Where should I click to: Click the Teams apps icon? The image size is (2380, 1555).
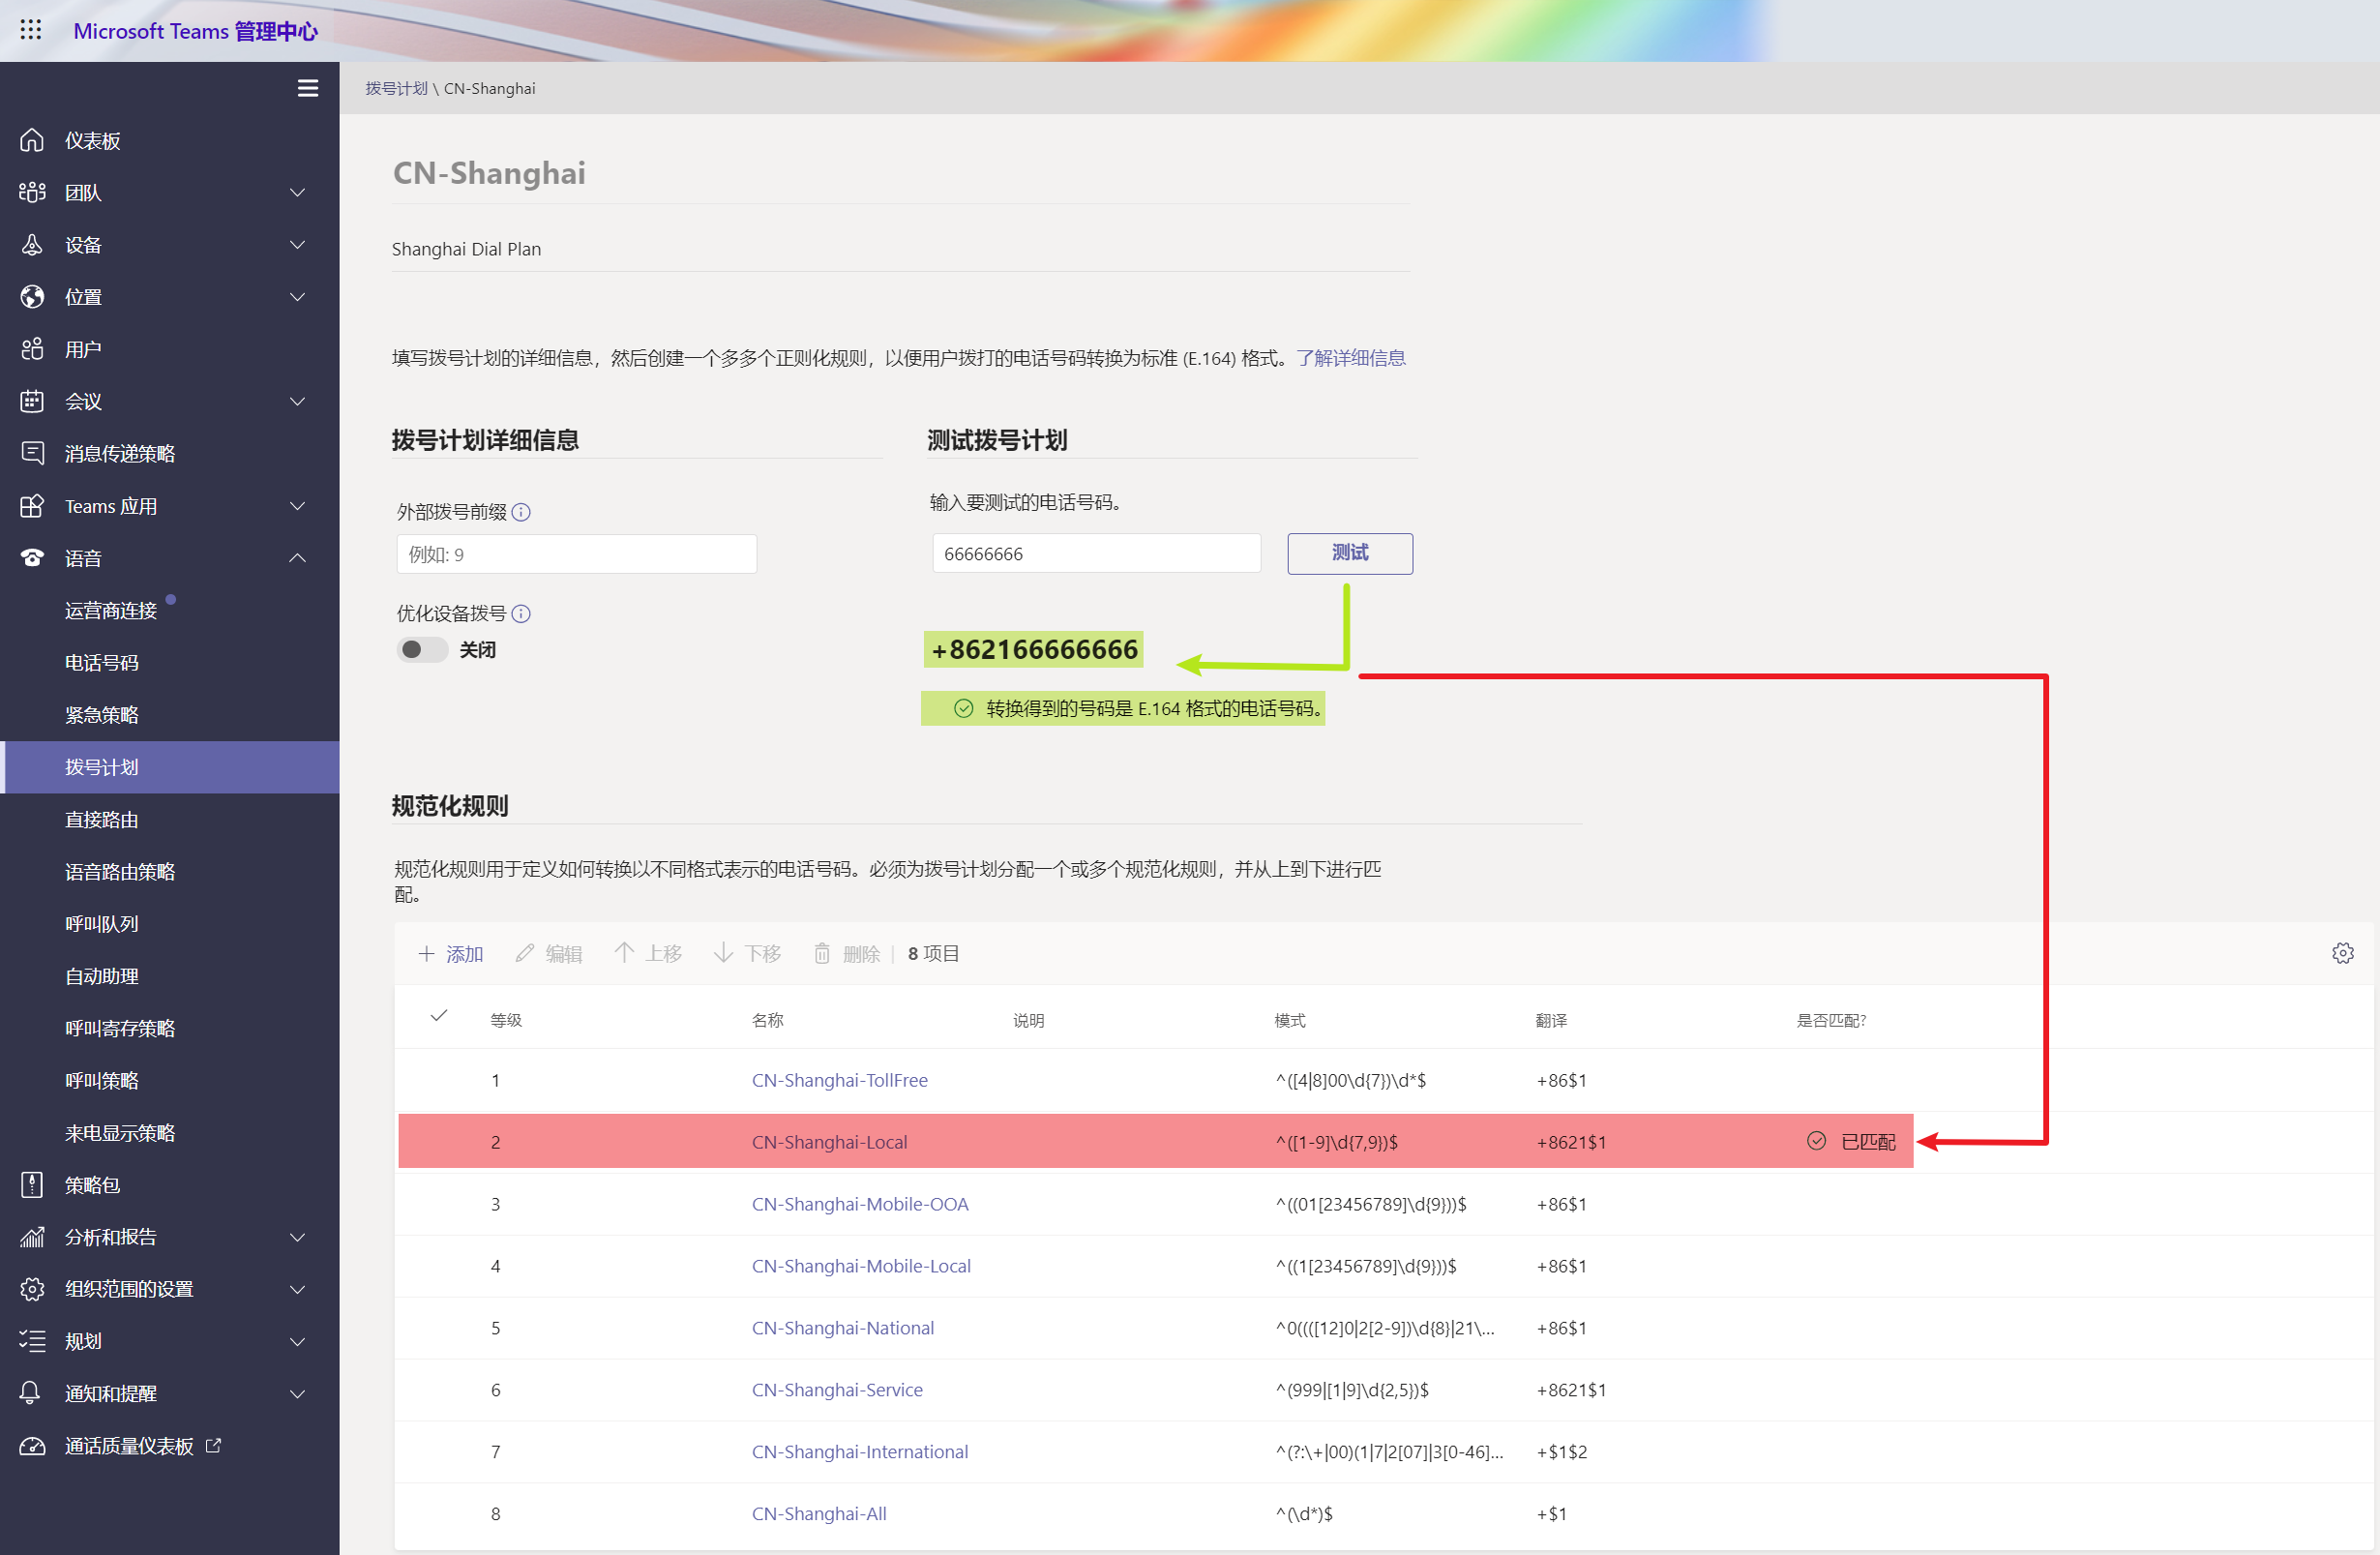tap(32, 505)
